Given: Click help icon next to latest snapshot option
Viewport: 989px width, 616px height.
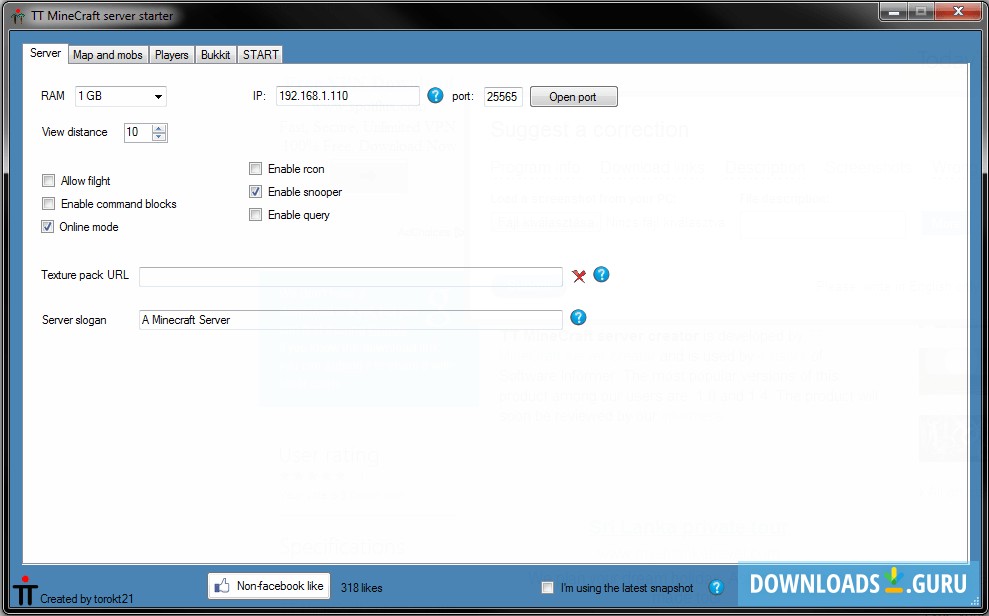Looking at the screenshot, I should [x=716, y=588].
